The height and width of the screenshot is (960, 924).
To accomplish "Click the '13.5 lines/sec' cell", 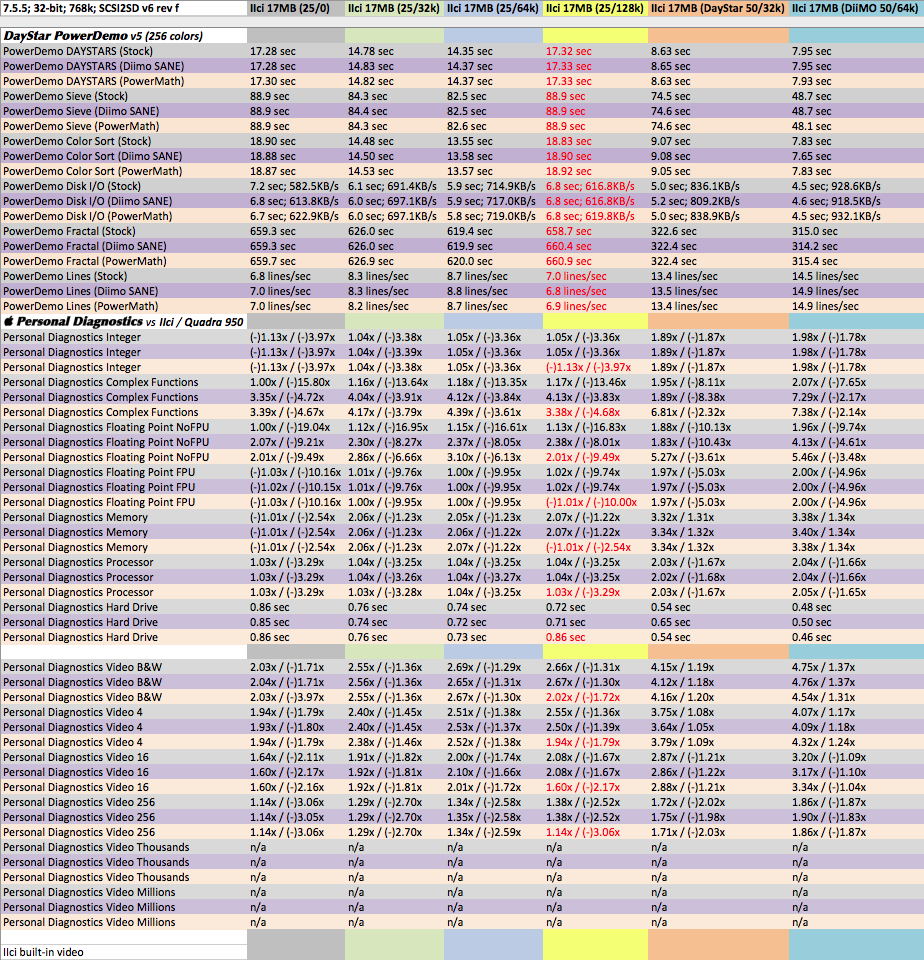I will [x=685, y=291].
